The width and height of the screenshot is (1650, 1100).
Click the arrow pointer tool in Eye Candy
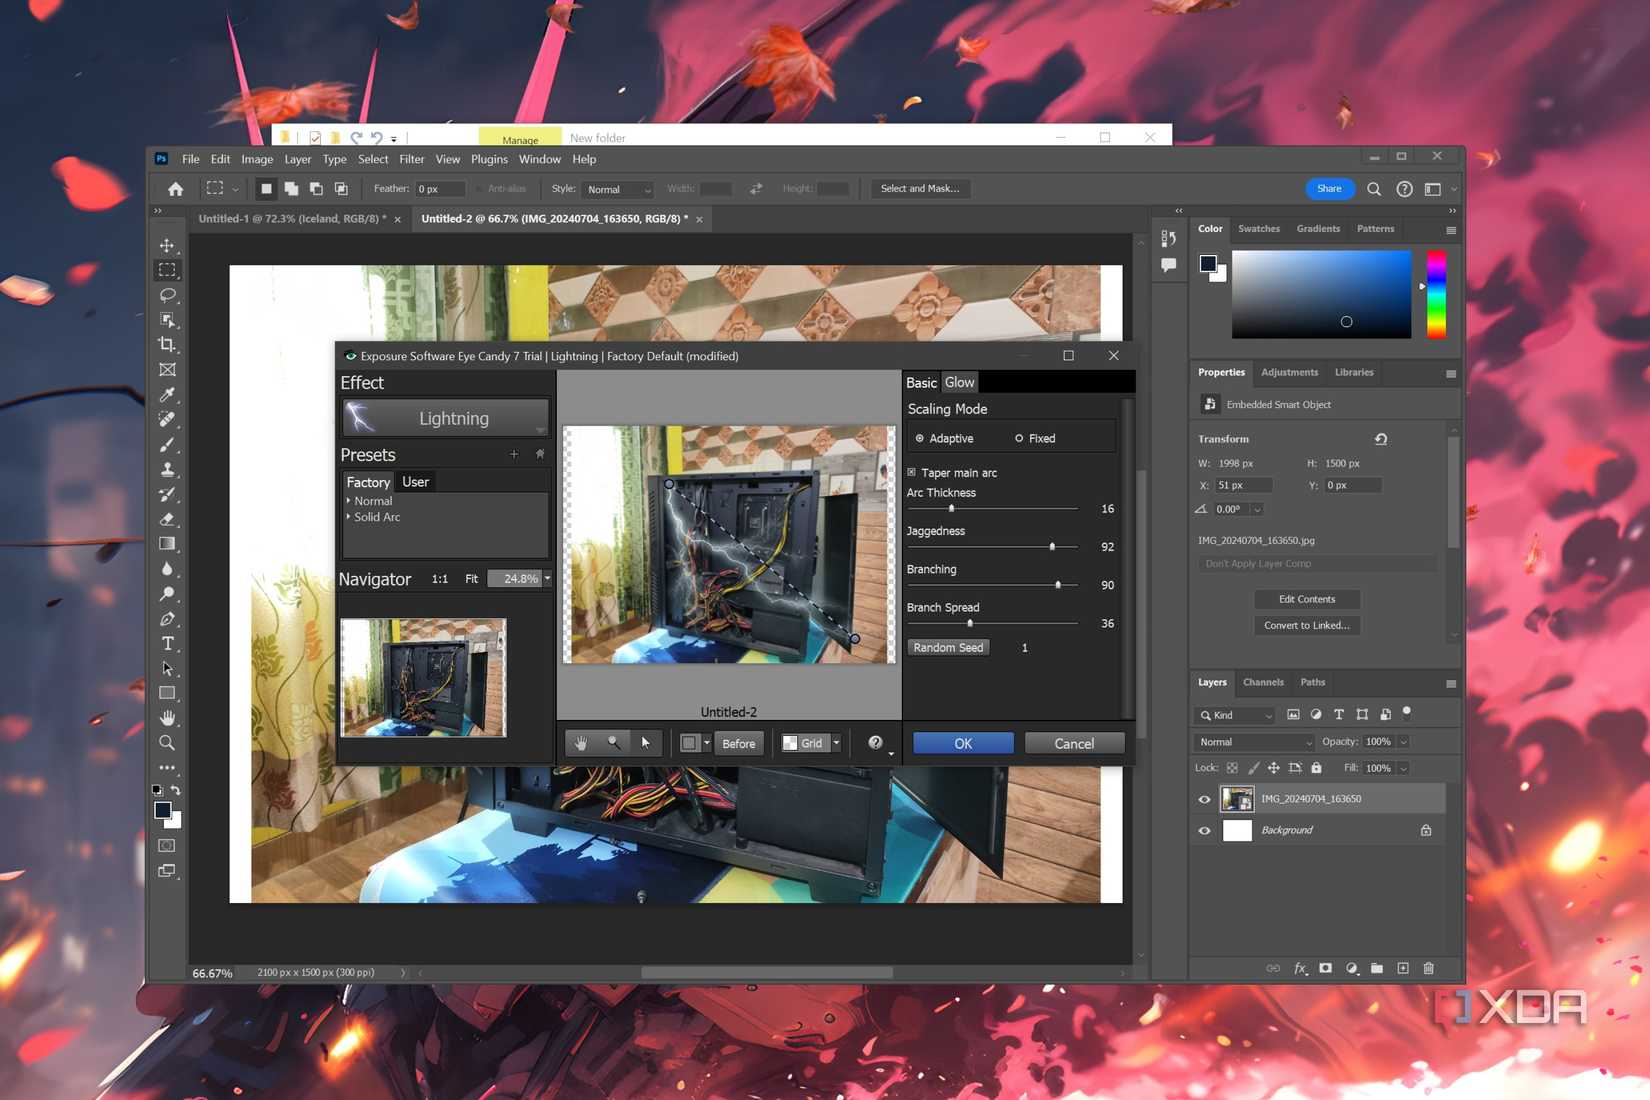[645, 743]
